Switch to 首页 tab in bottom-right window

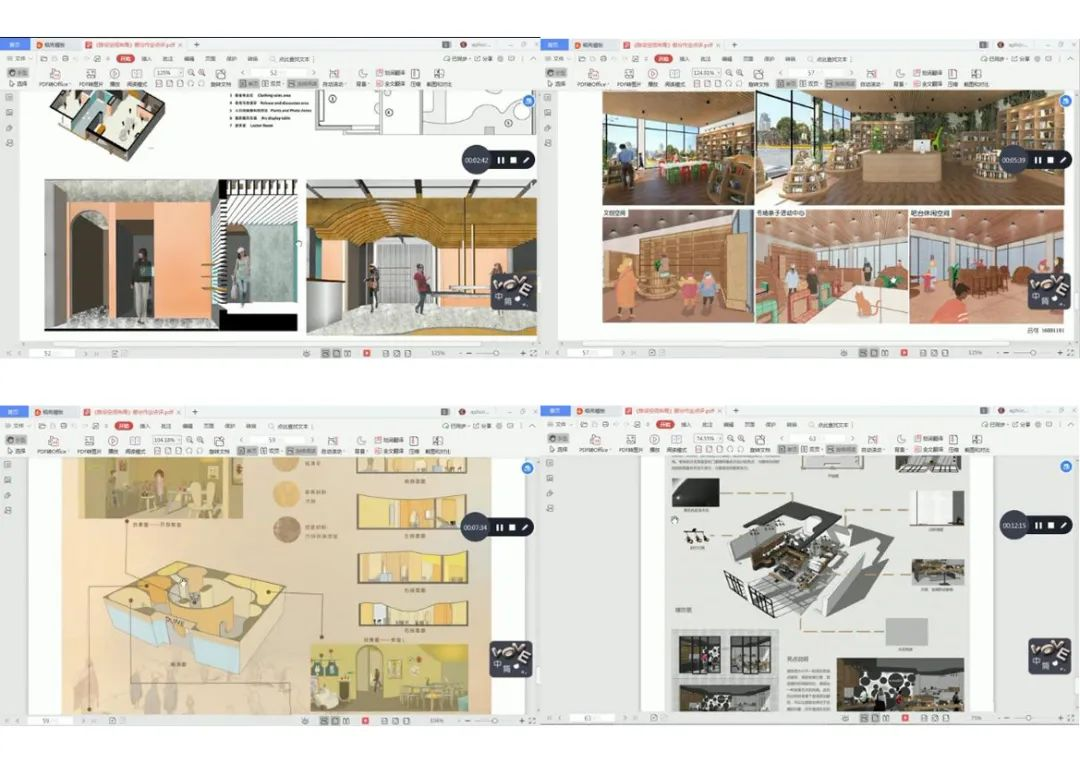pyautogui.click(x=555, y=411)
